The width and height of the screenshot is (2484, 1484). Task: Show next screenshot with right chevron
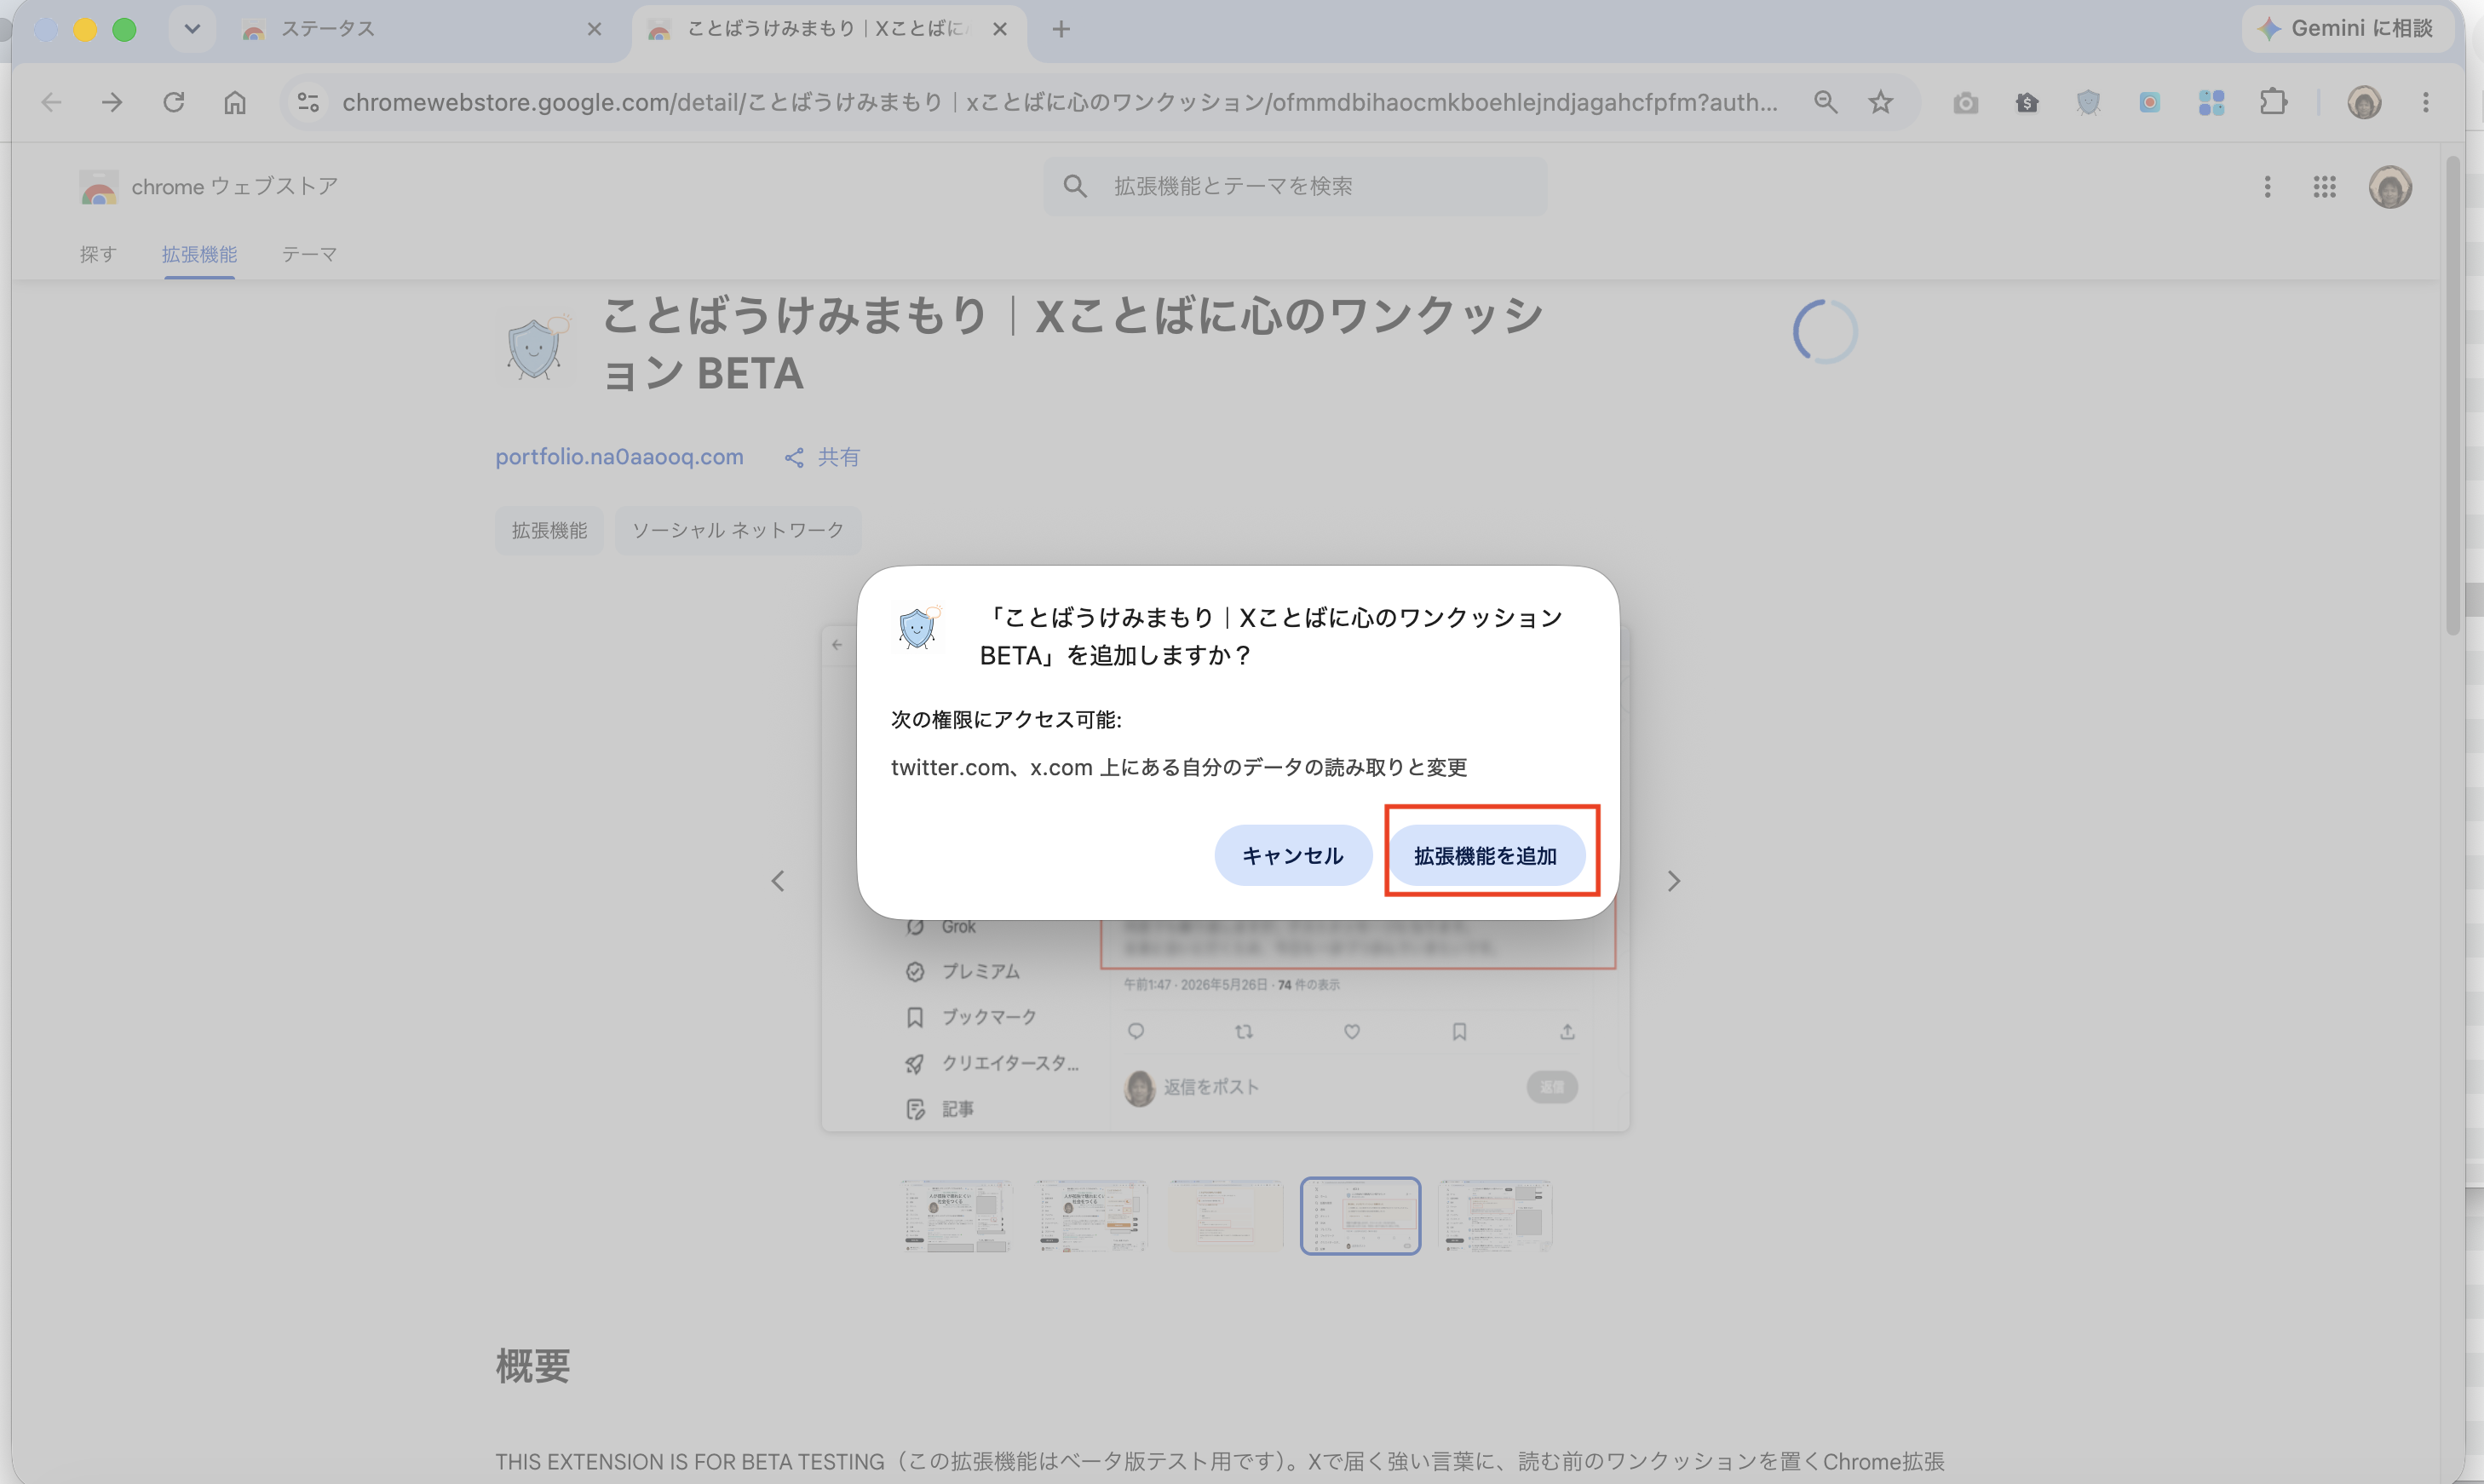[1673, 881]
